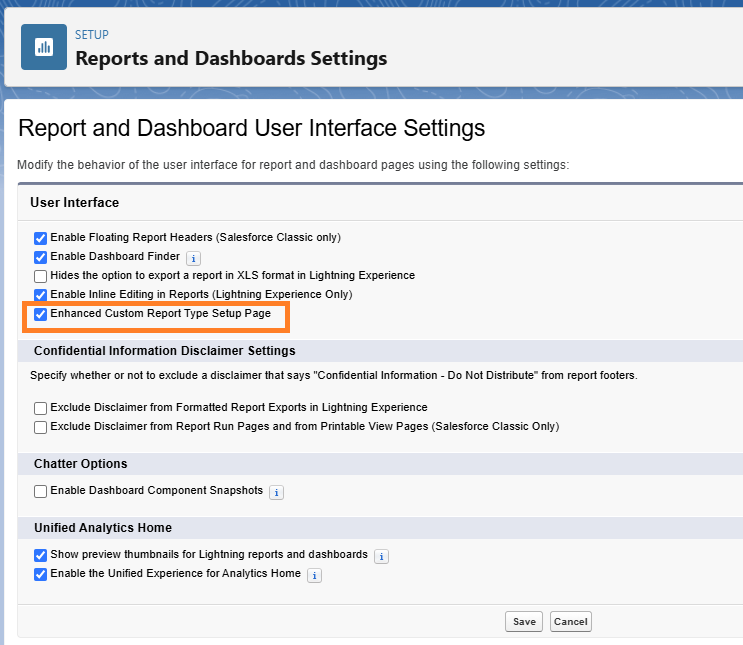This screenshot has width=743, height=645.
Task: Check Hides the option to export XLS
Action: 40,276
